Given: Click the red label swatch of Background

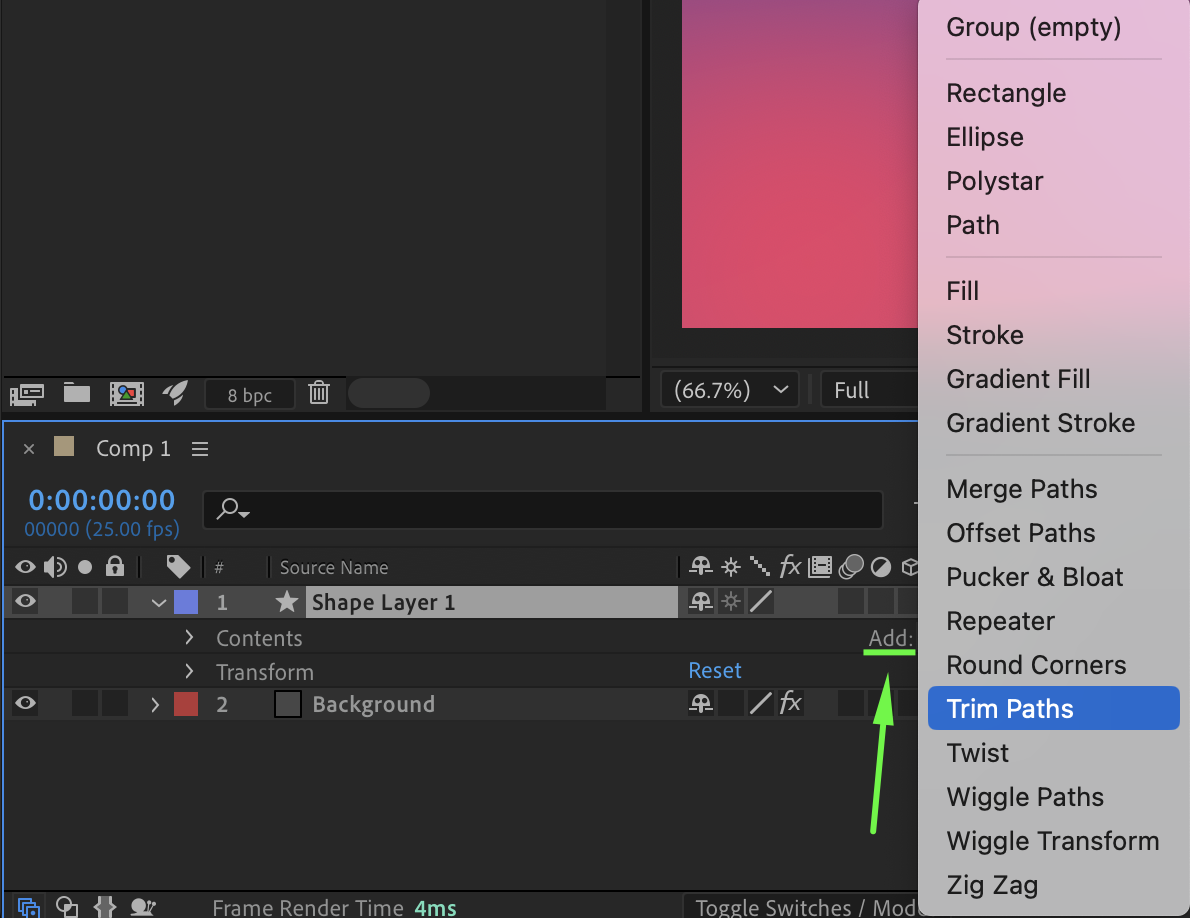Looking at the screenshot, I should [x=186, y=704].
